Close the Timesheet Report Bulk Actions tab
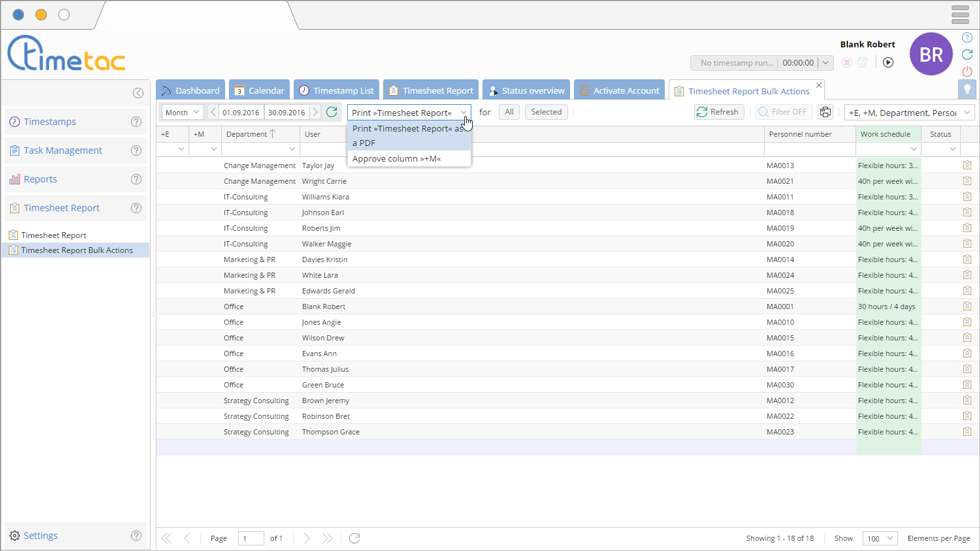The width and height of the screenshot is (980, 551). pyautogui.click(x=819, y=85)
